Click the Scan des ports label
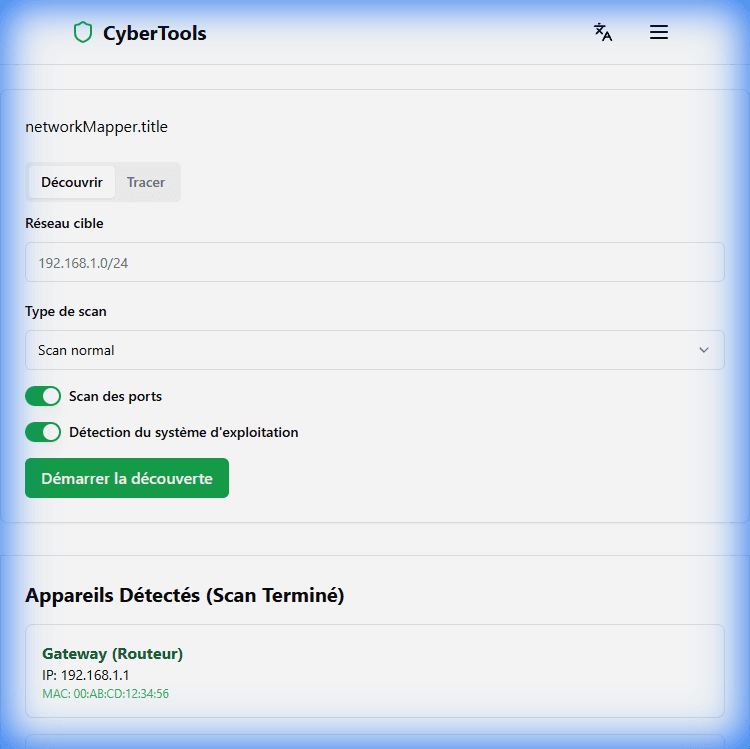Image resolution: width=750 pixels, height=749 pixels. tap(115, 396)
